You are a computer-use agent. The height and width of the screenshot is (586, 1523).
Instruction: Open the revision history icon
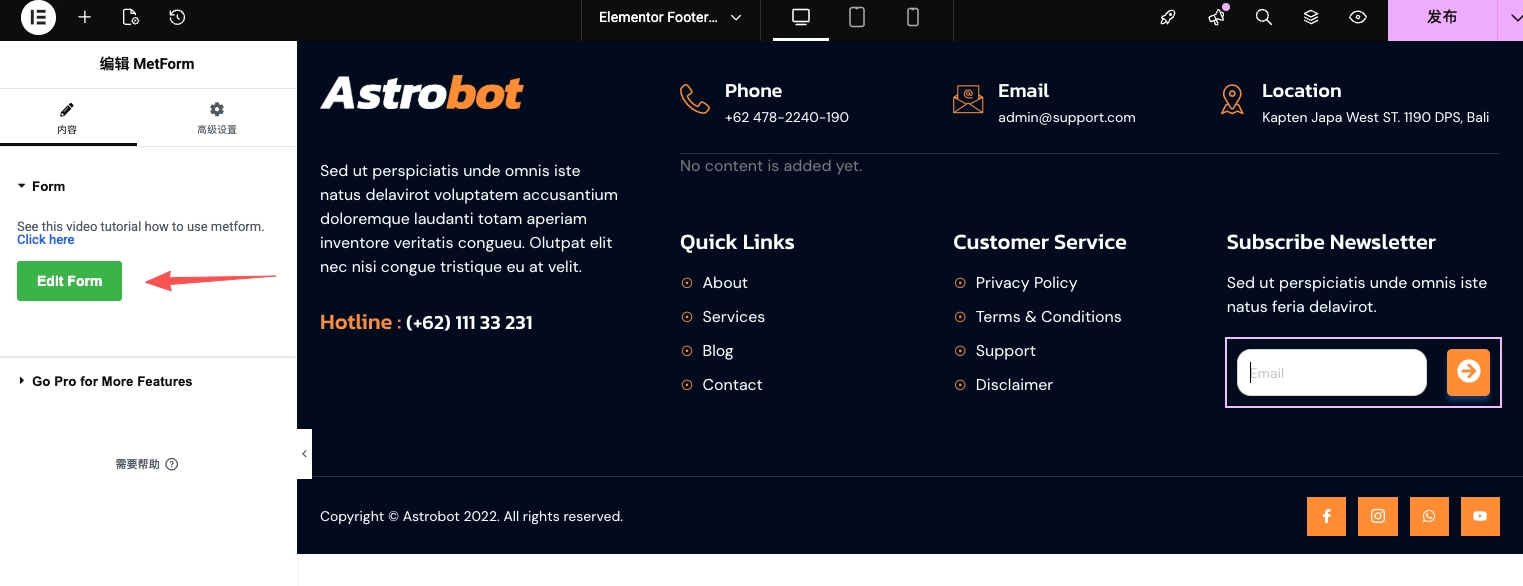pos(177,17)
